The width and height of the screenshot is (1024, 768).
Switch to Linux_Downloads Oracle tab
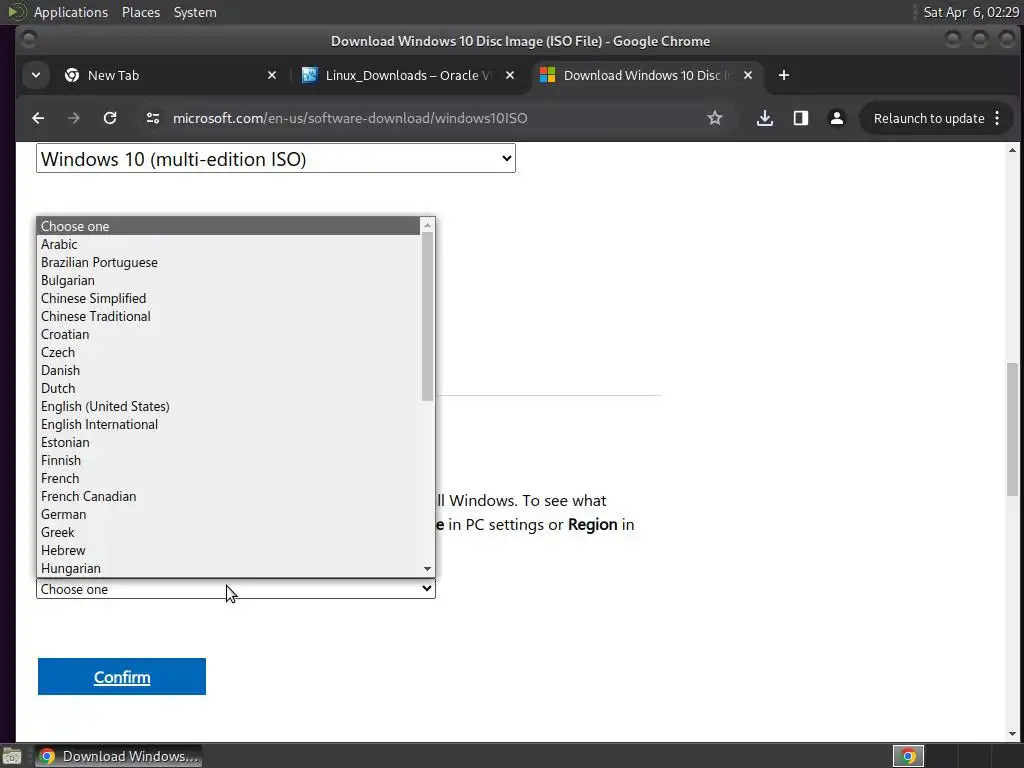[x=408, y=75]
